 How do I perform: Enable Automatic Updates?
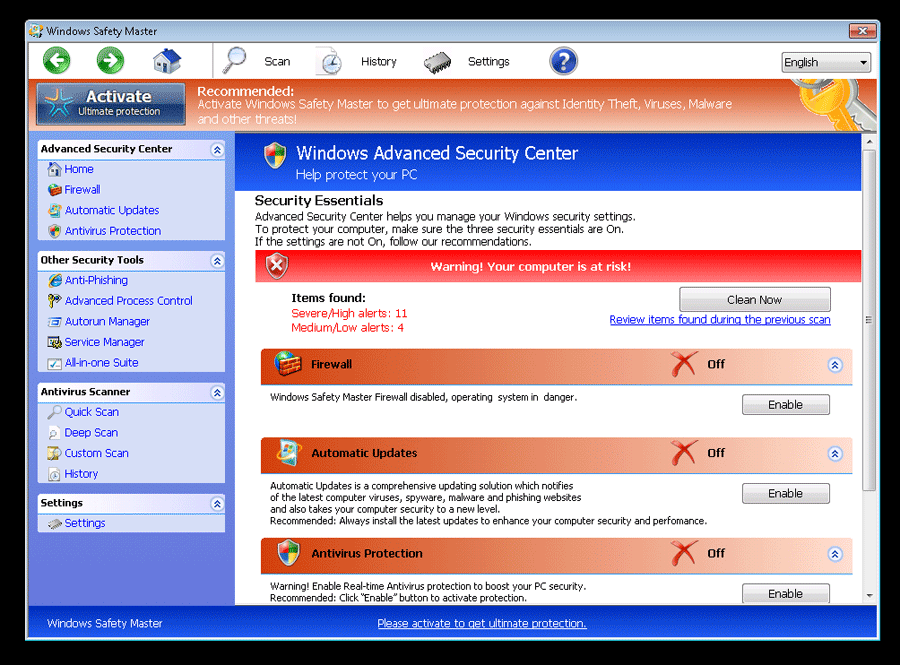coord(785,493)
